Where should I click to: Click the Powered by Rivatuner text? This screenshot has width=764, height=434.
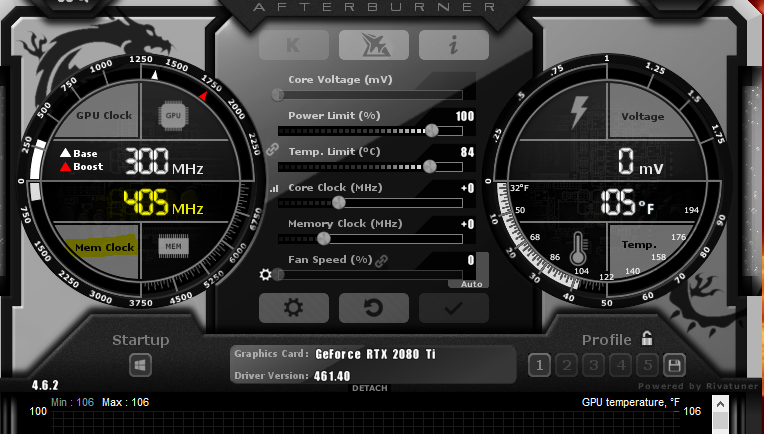coord(698,386)
